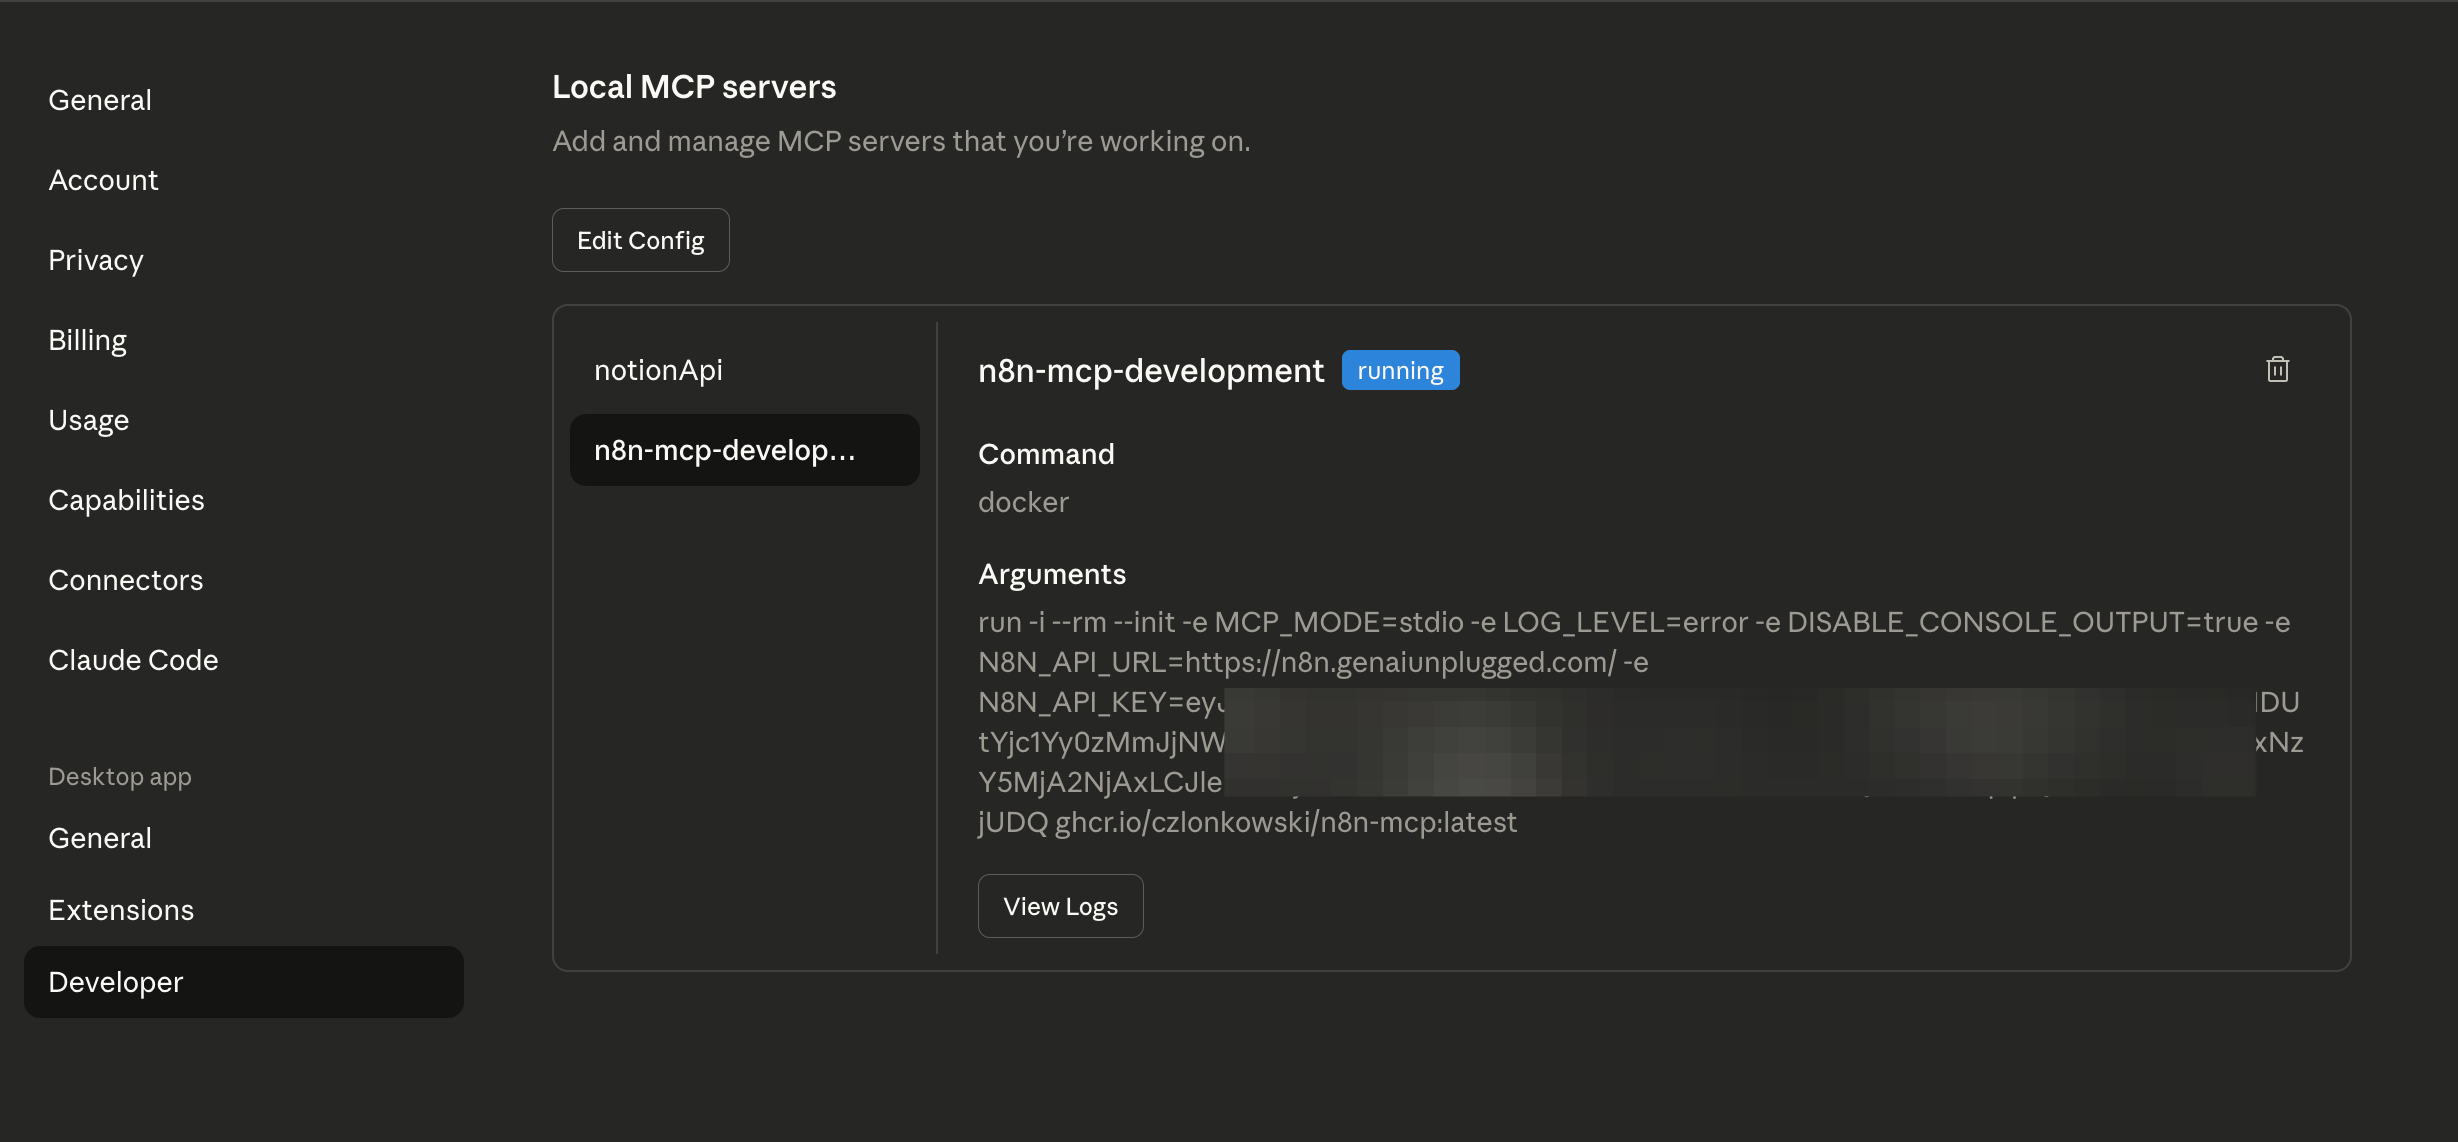2458x1142 pixels.
Task: Open View Logs for the server
Action: click(1060, 906)
